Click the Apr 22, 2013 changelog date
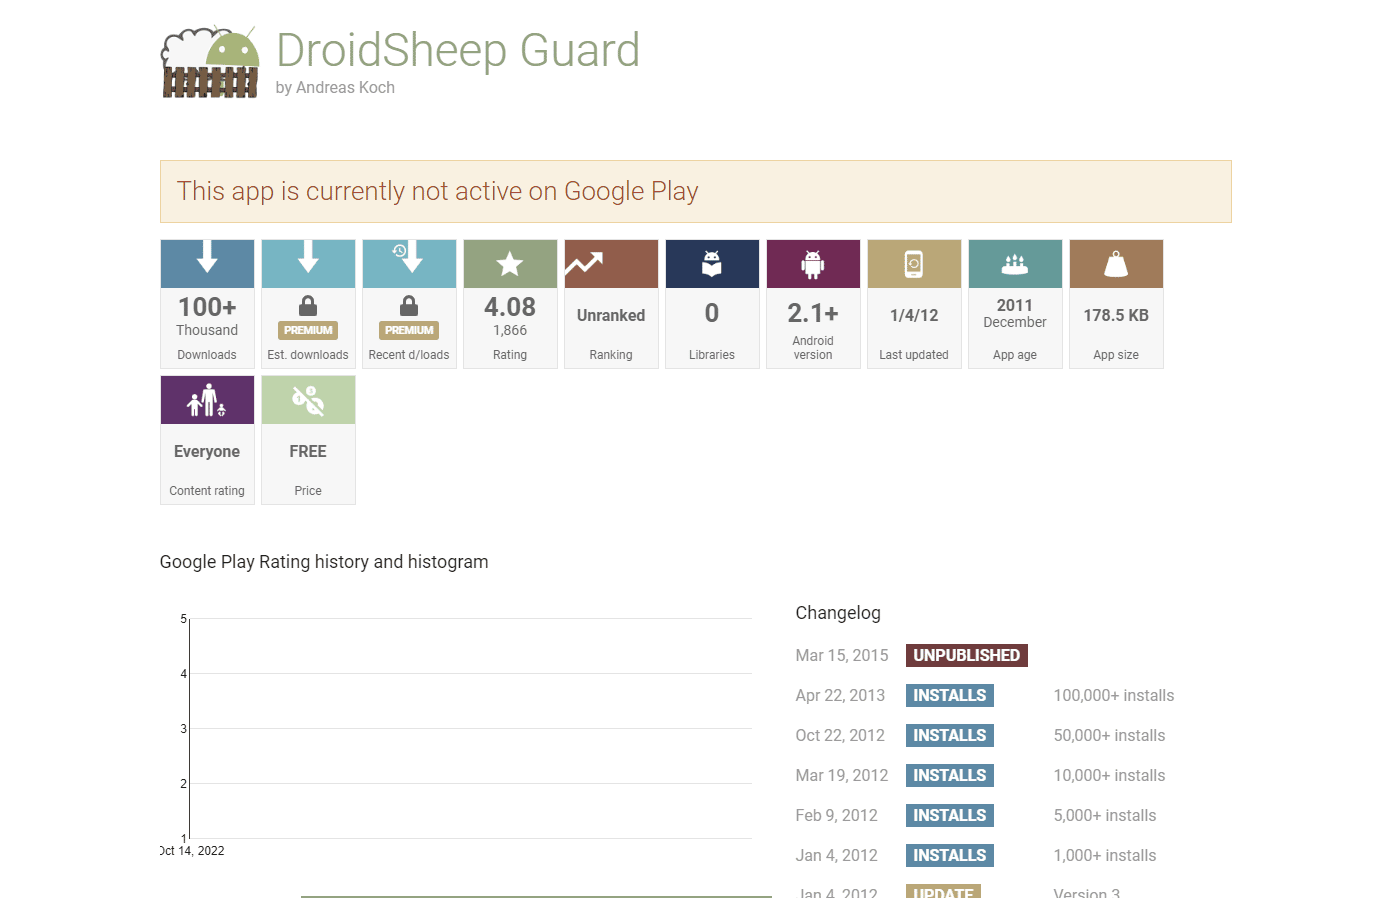Image resolution: width=1382 pixels, height=898 pixels. 840,695
